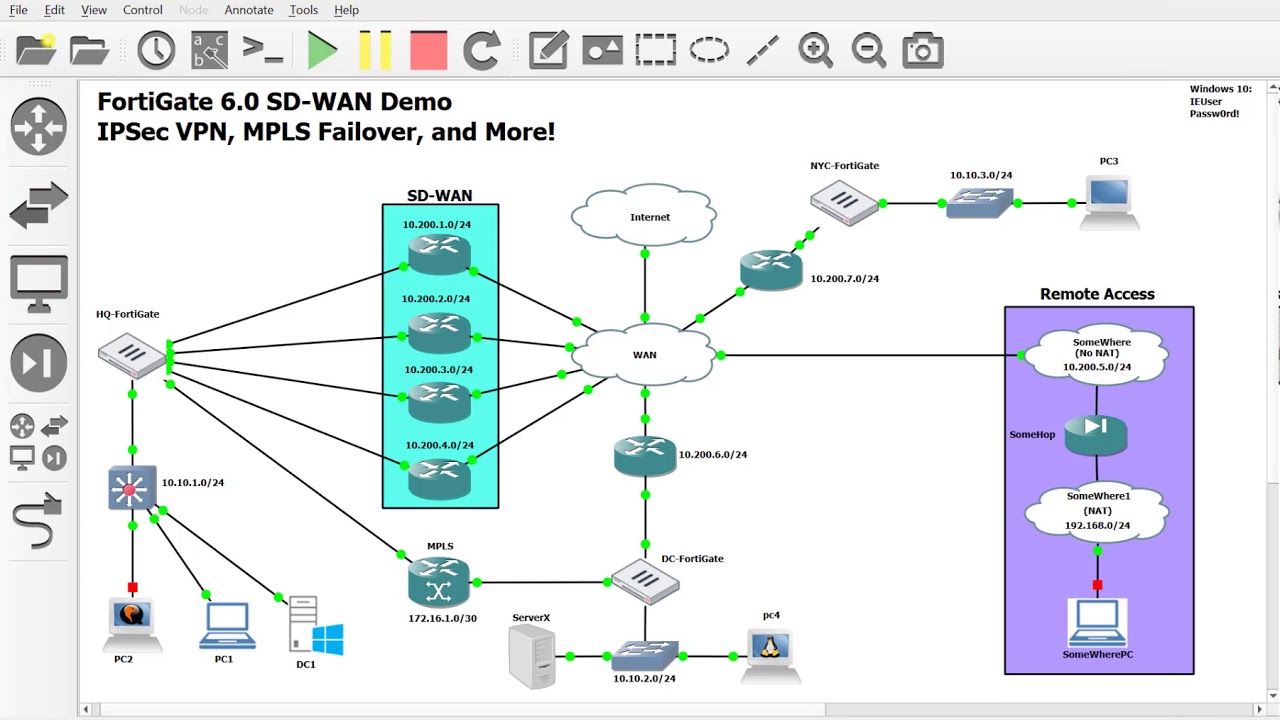Click the Zoom in magnifier
Viewport: 1280px width, 720px height.
[815, 50]
